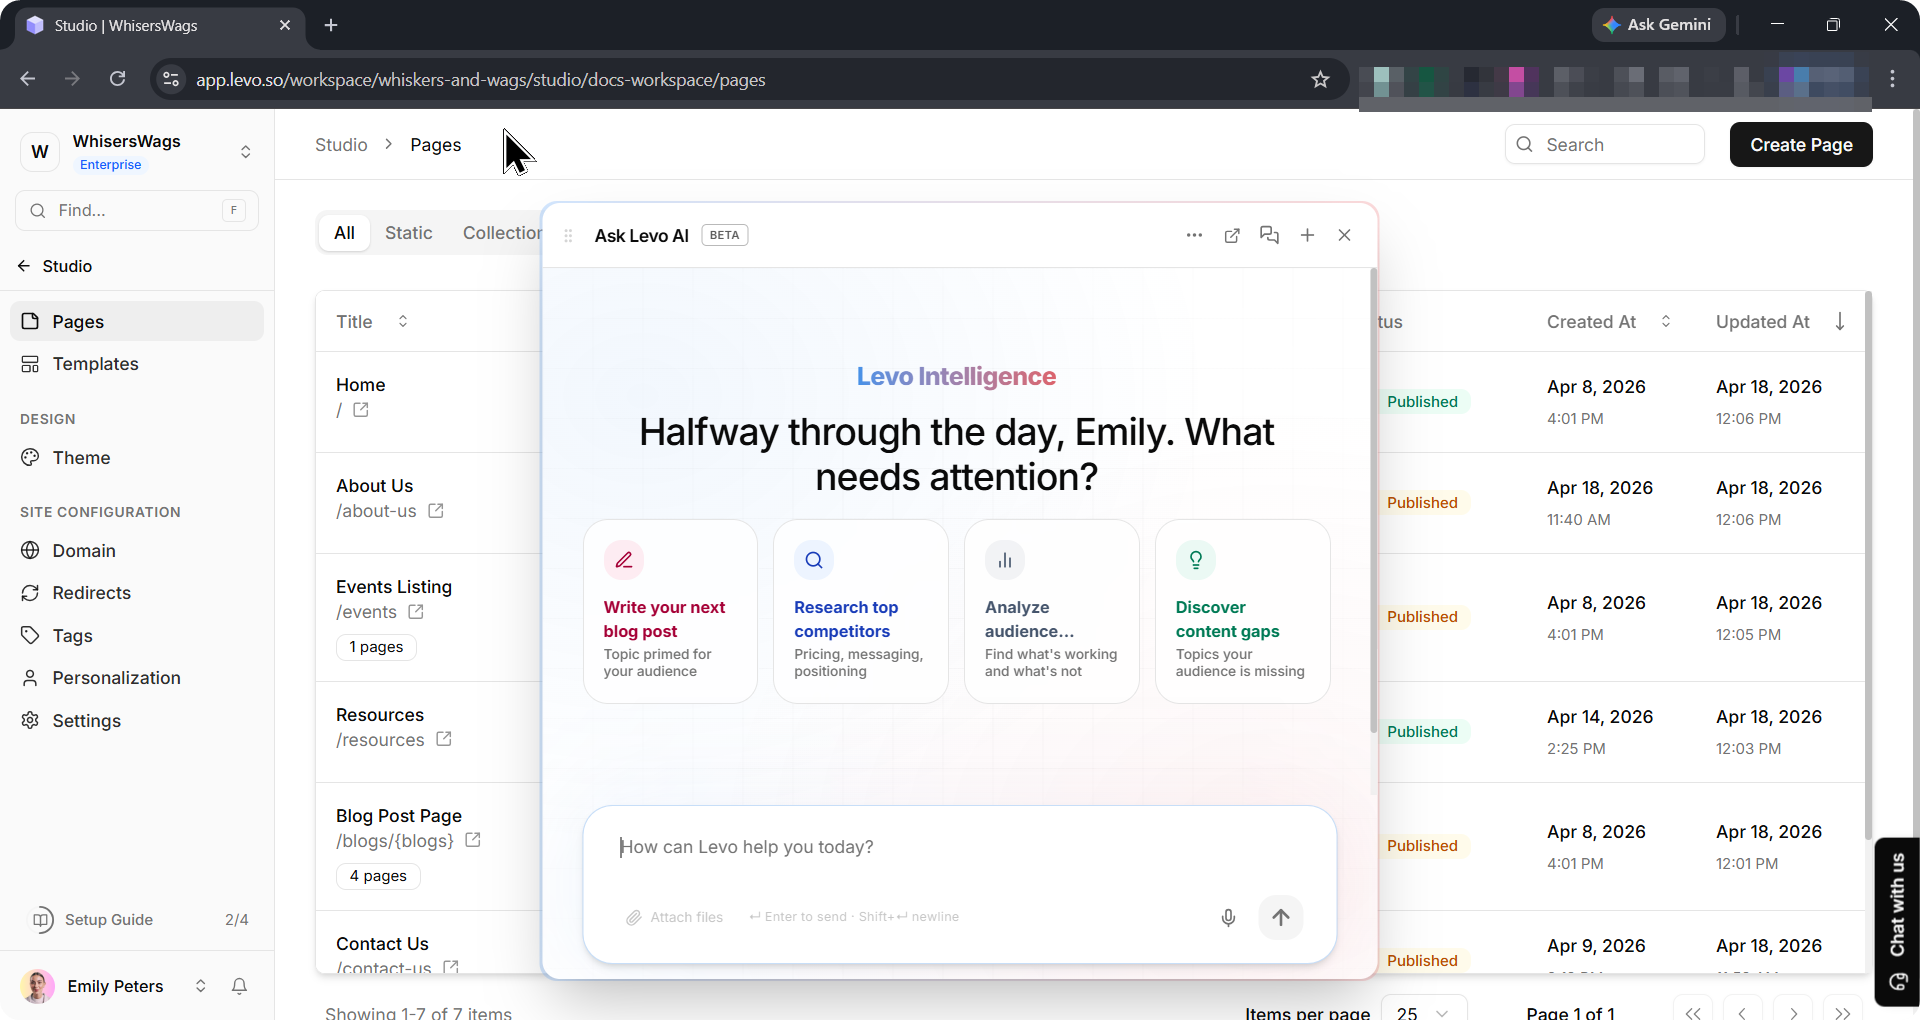
Task: Click the Create Page button
Action: point(1800,145)
